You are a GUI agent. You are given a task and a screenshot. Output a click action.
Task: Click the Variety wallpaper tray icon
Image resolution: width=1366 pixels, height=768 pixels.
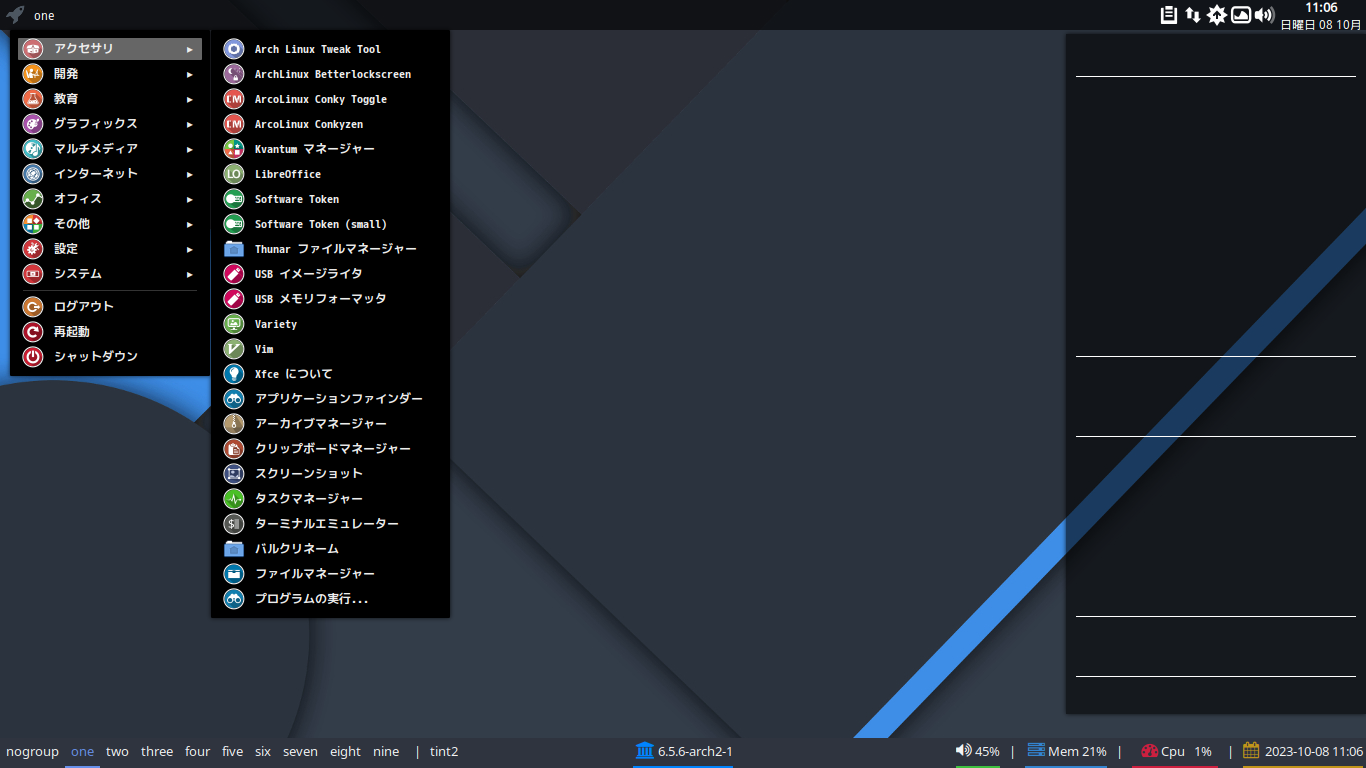(x=1241, y=15)
